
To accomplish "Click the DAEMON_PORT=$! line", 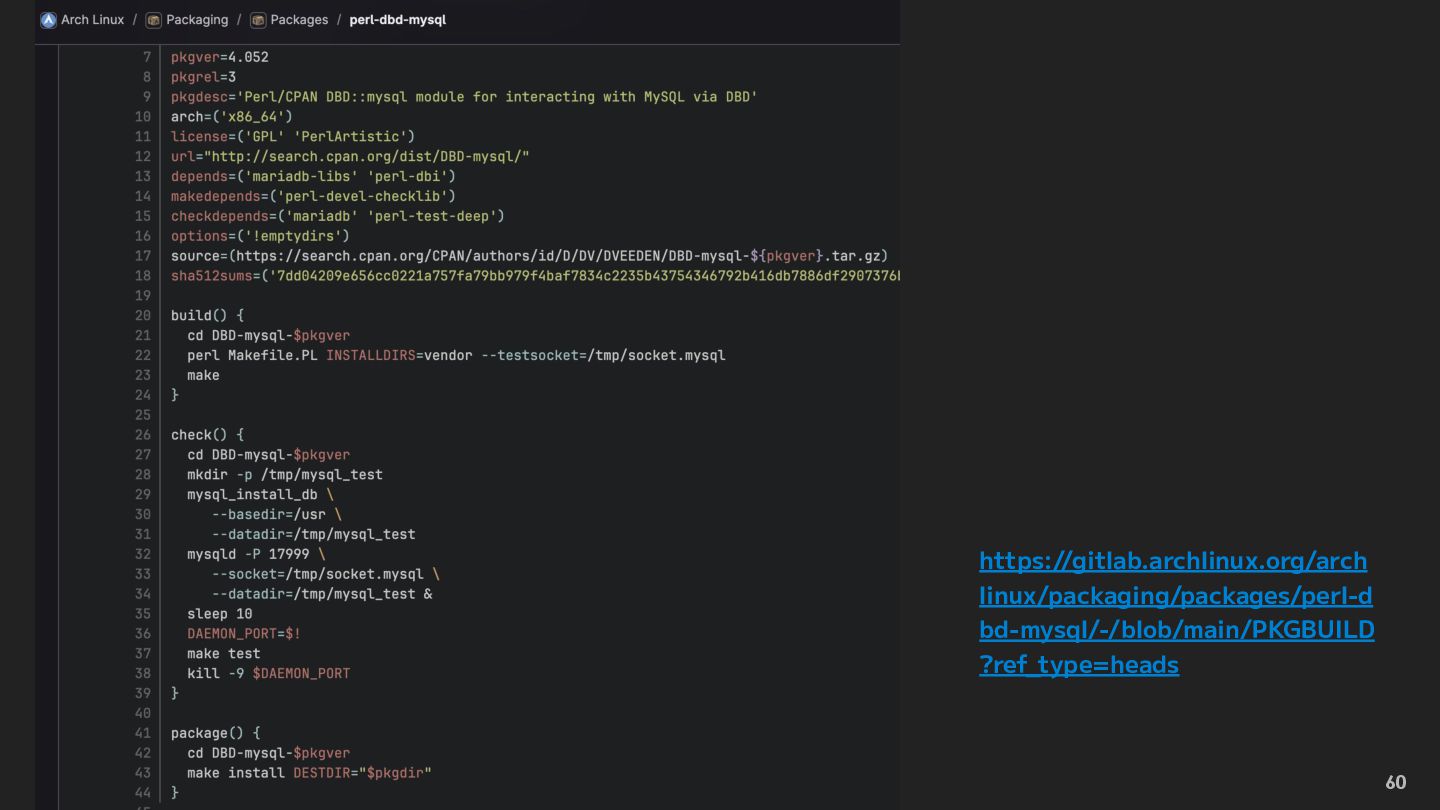I will (244, 634).
